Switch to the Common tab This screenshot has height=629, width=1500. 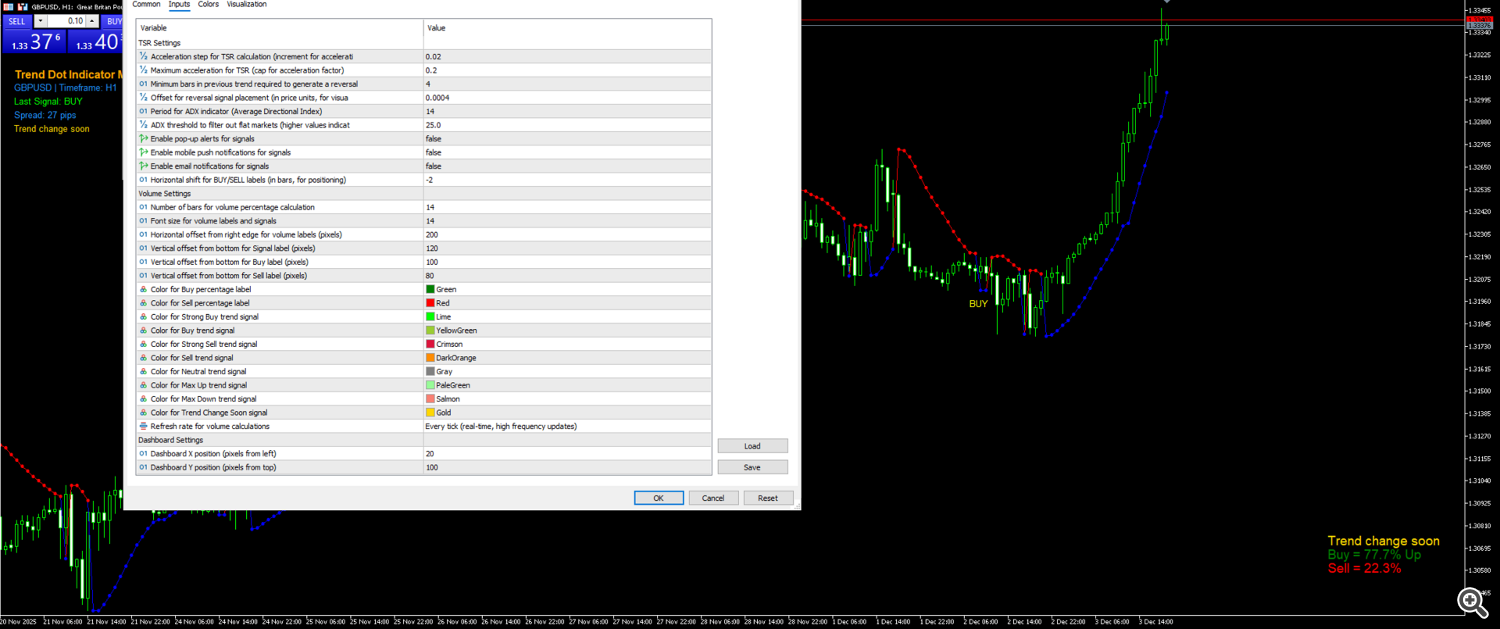[147, 4]
